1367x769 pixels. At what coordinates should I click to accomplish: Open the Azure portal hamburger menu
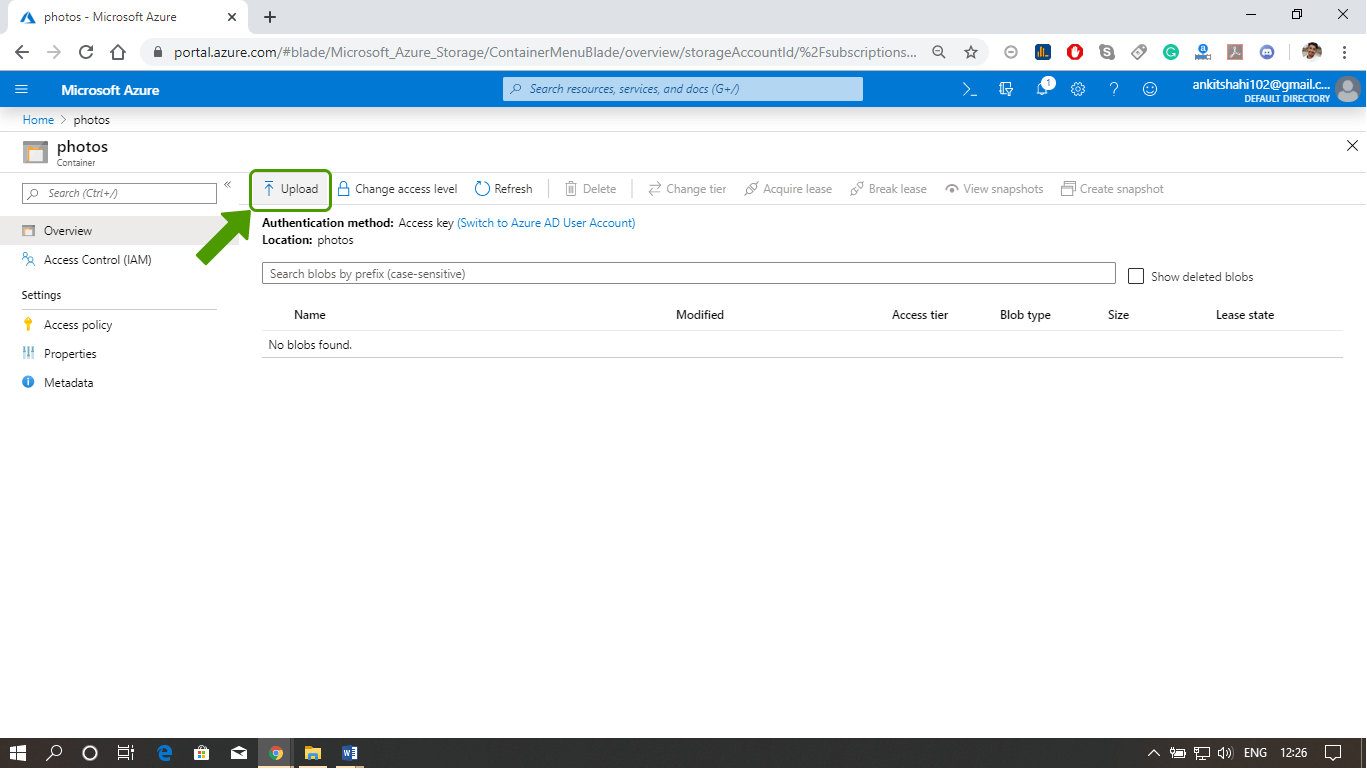[x=21, y=90]
